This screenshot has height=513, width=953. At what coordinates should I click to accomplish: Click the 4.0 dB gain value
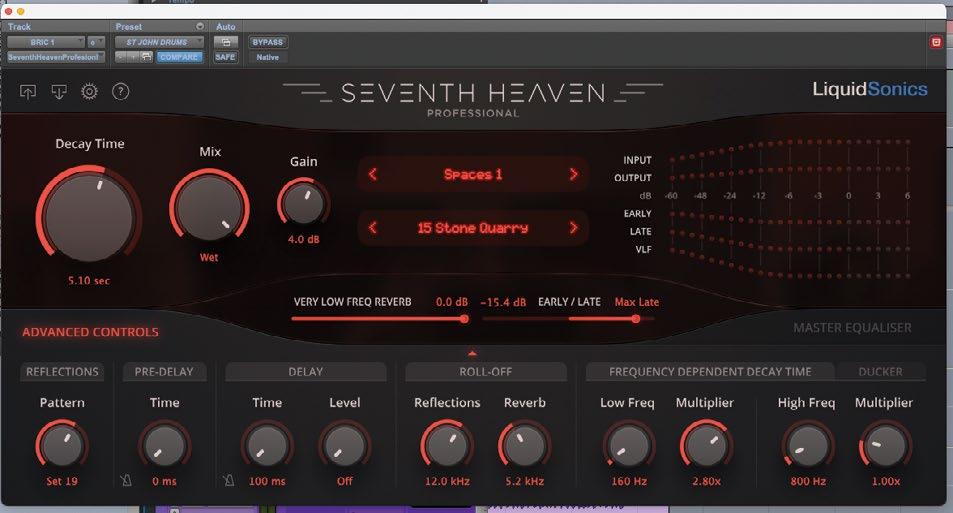point(303,239)
